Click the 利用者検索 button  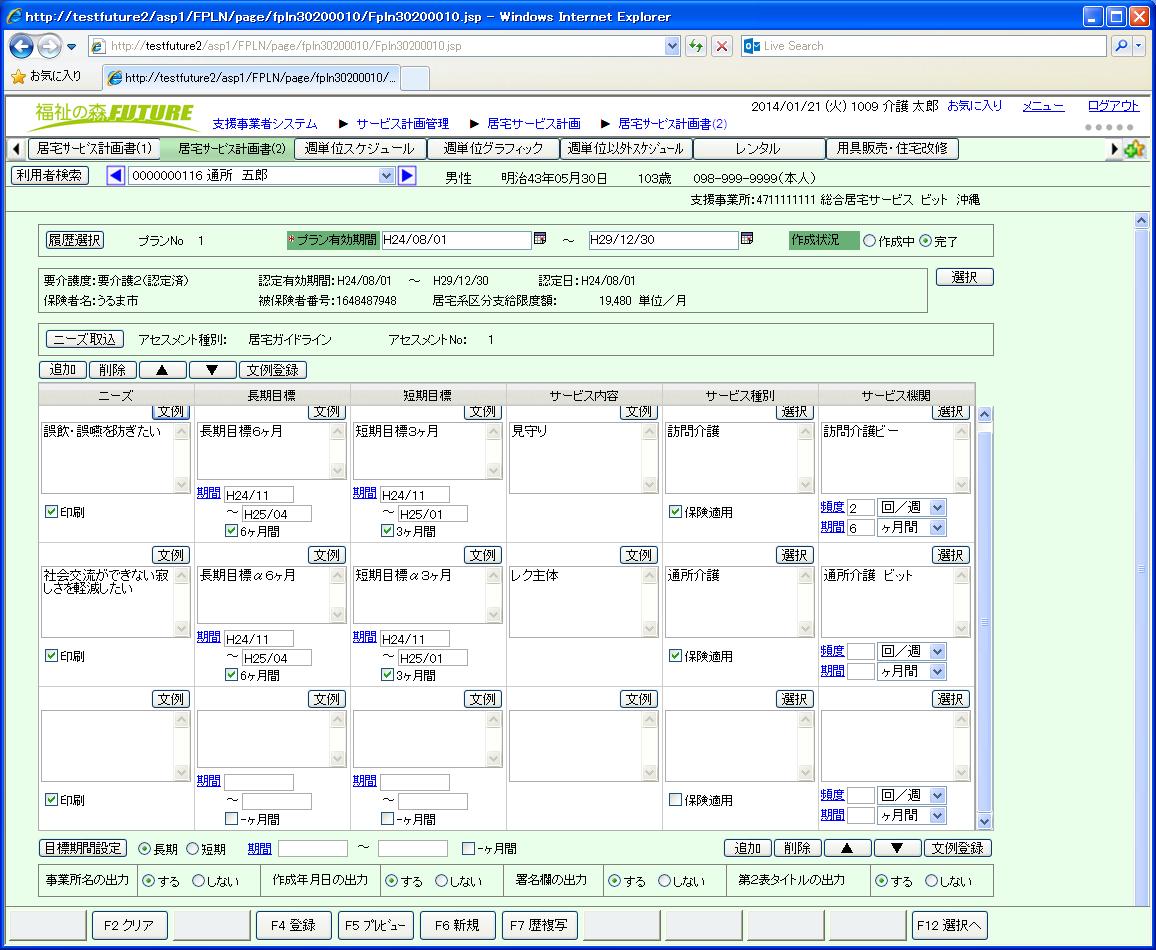(x=49, y=175)
